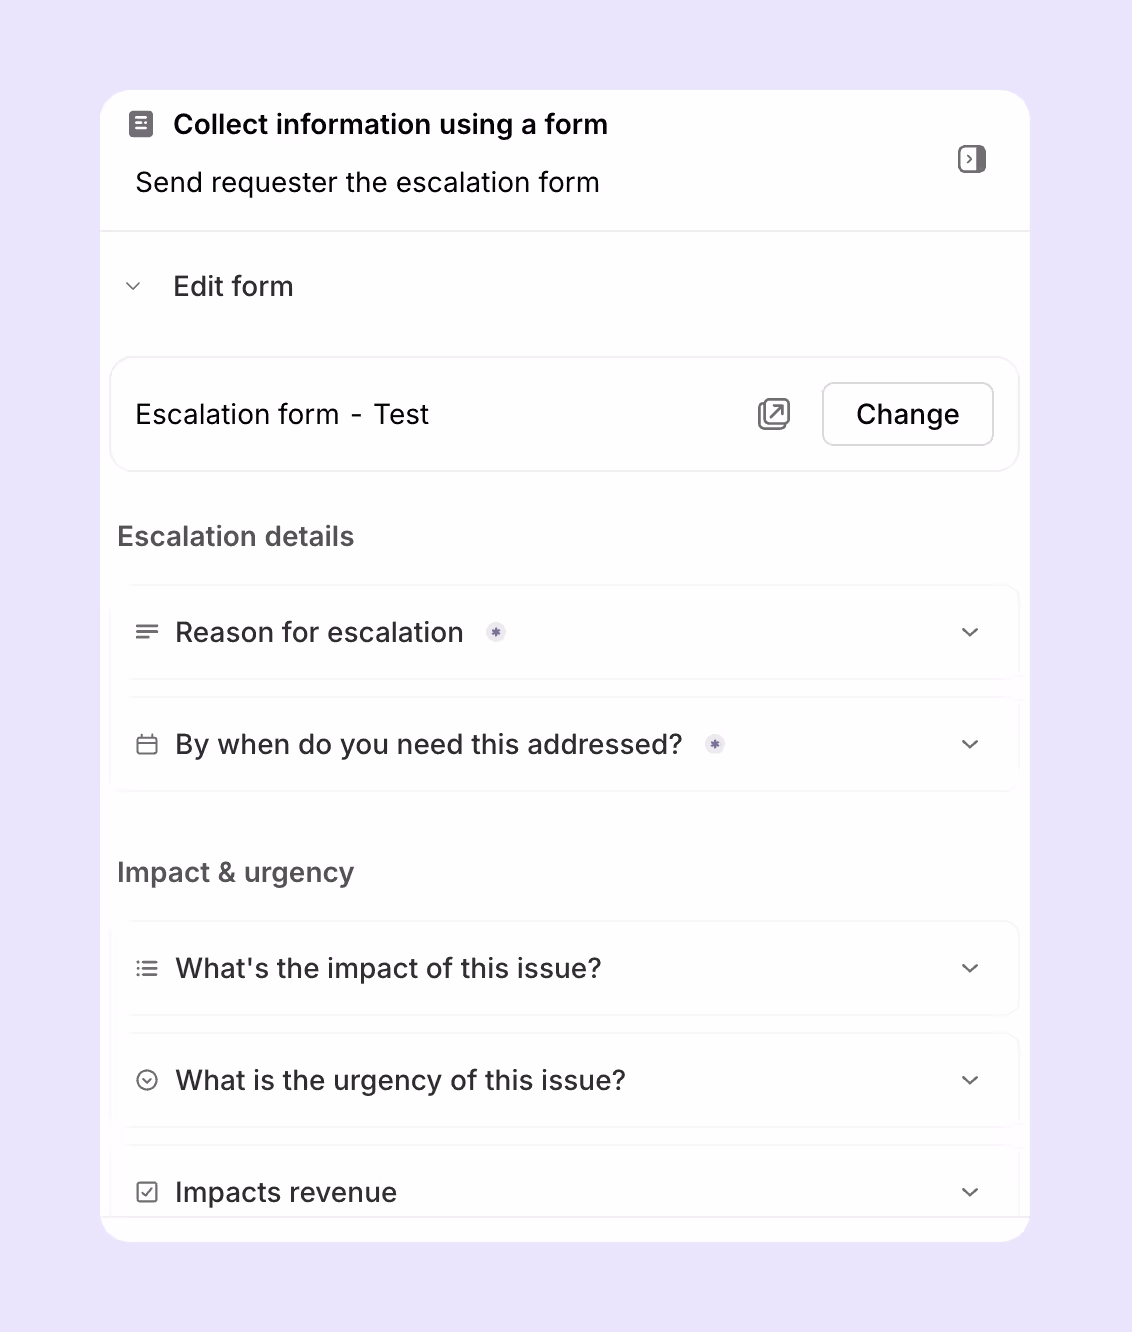Click the text lines icon beside Reason for escalation
Image resolution: width=1132 pixels, height=1332 pixels.
click(147, 632)
